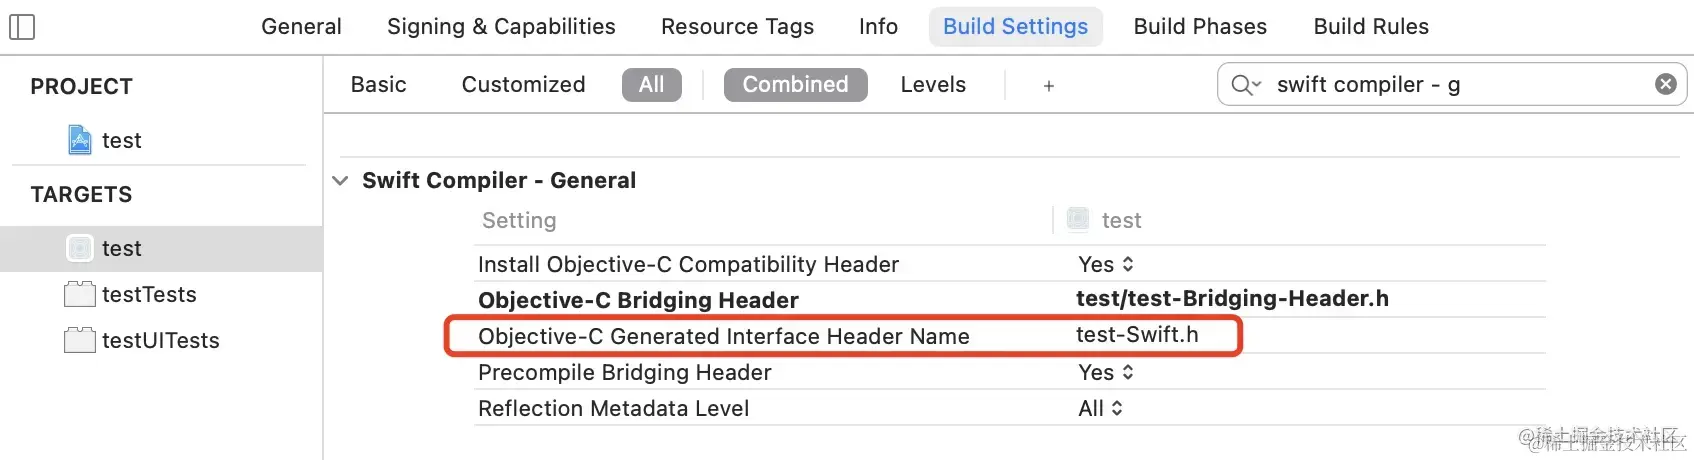Screen dimensions: 1694x460
Task: Select the test project file icon
Action: [x=80, y=140]
